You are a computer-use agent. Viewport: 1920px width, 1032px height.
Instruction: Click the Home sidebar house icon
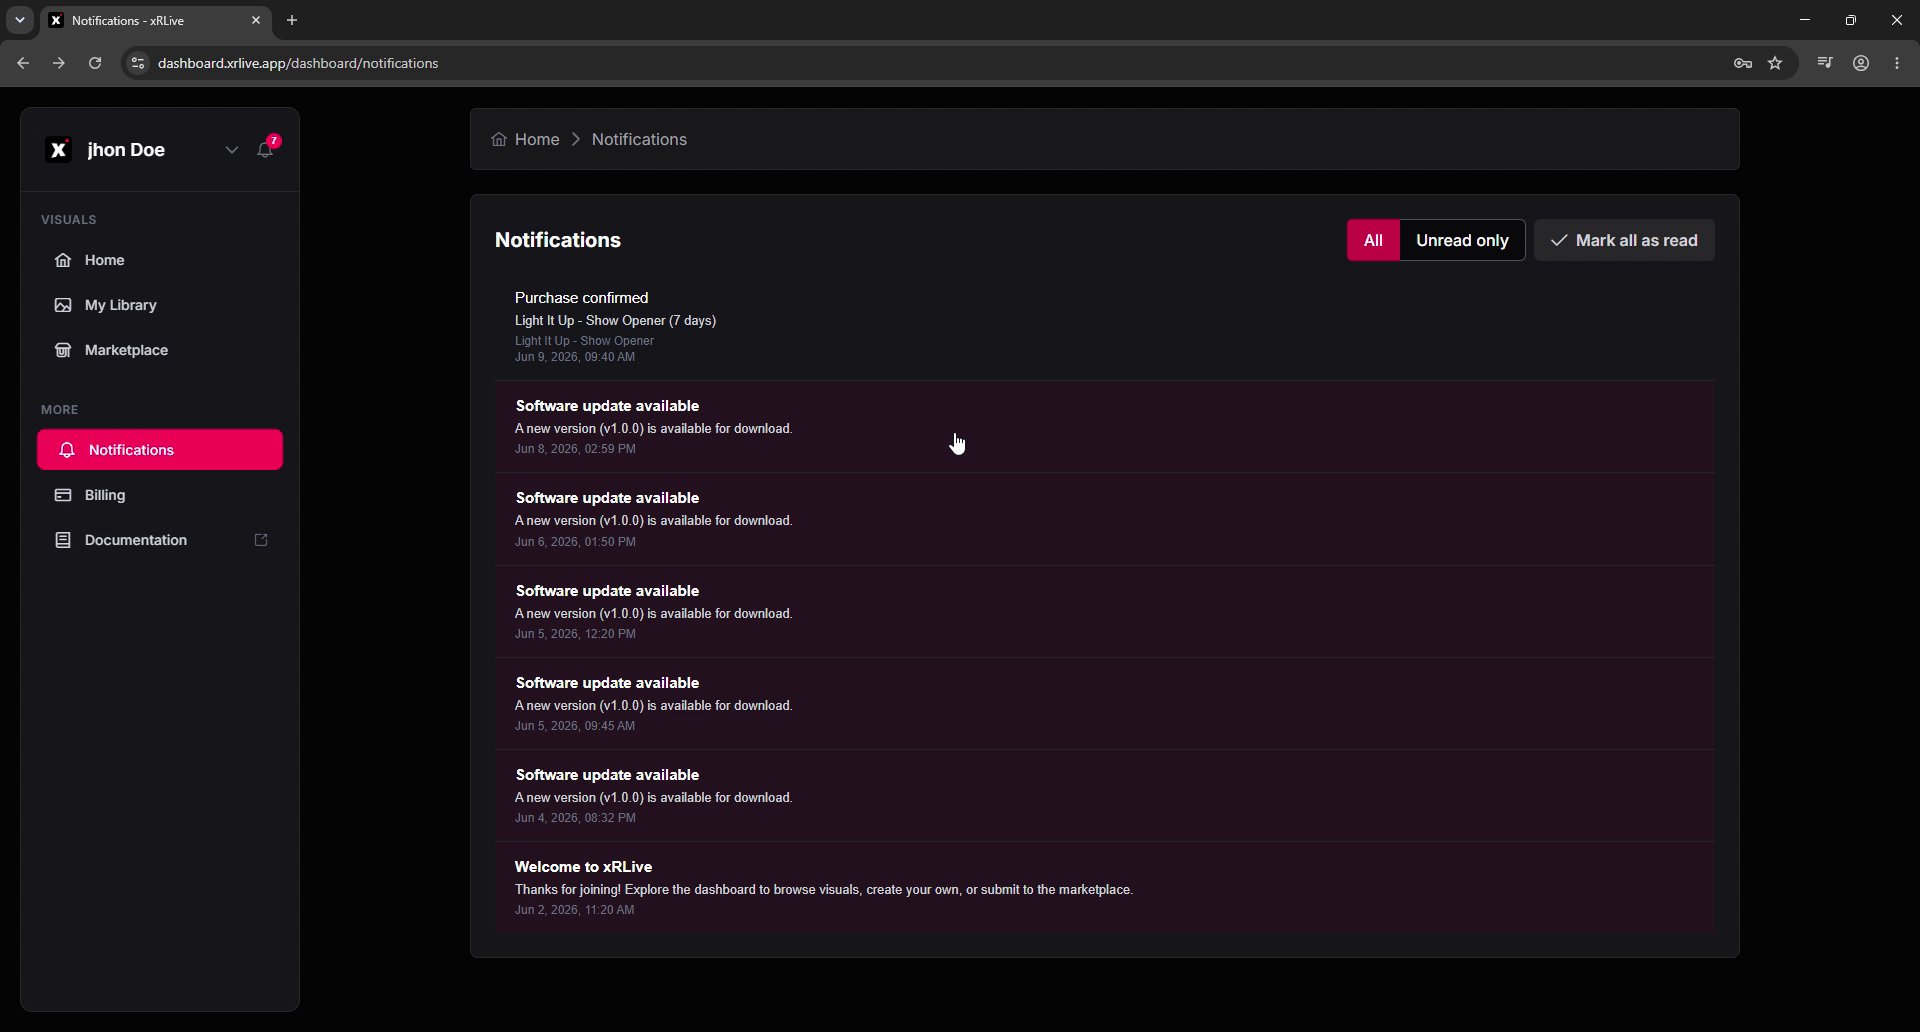[x=63, y=260]
